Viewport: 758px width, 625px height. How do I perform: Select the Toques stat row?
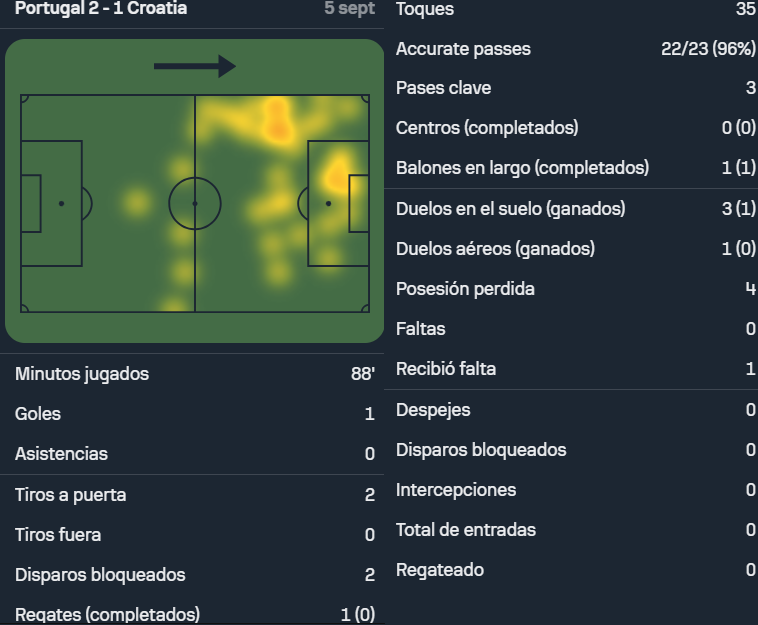coord(575,9)
